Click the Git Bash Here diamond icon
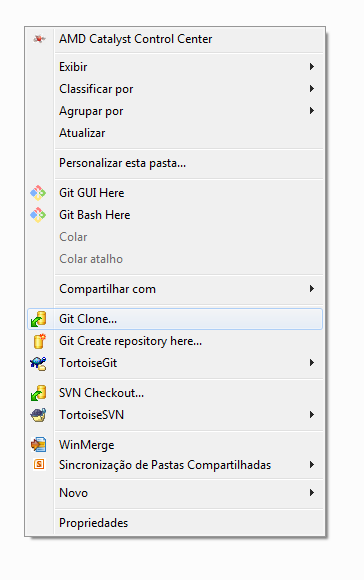 click(38, 215)
